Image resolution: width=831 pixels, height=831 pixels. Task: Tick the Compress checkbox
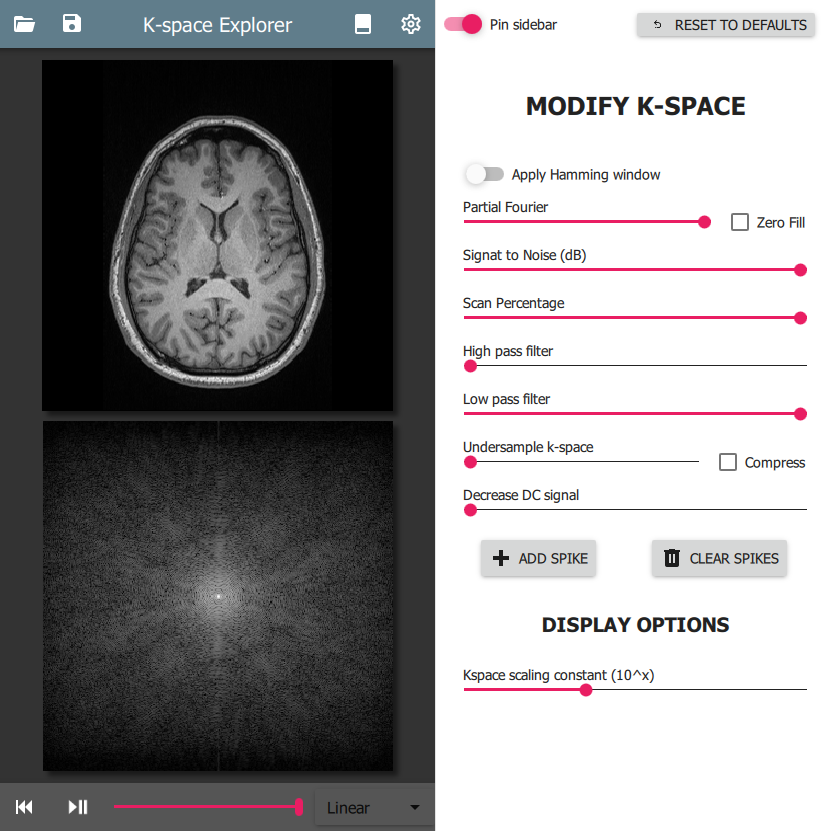[728, 462]
